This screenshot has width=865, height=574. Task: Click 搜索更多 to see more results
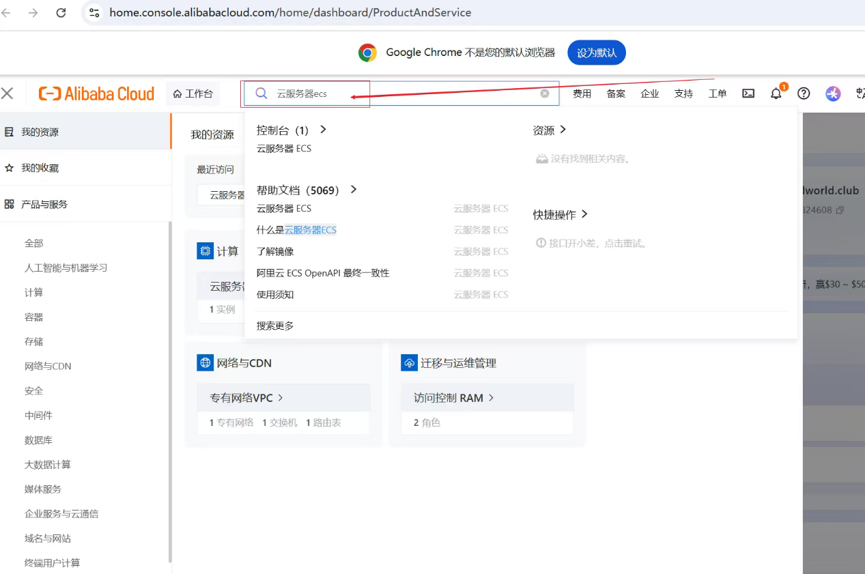tap(275, 326)
